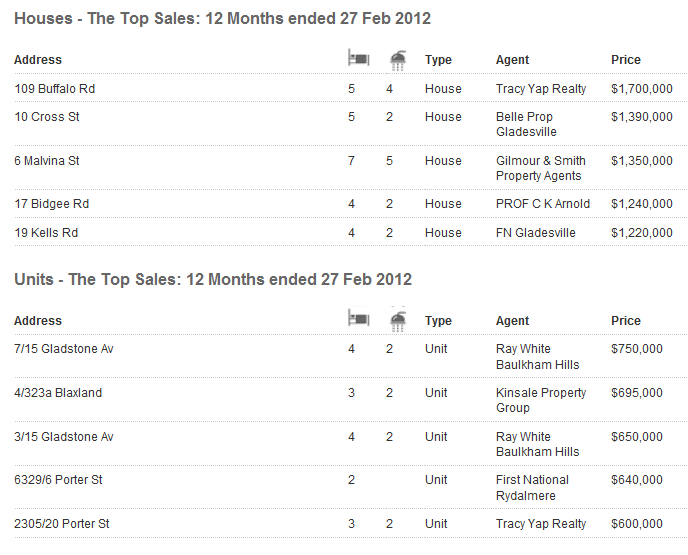Click the $1,700,000 price for Buffalo Rd
Viewport: 688px width, 555px height.
[641, 89]
